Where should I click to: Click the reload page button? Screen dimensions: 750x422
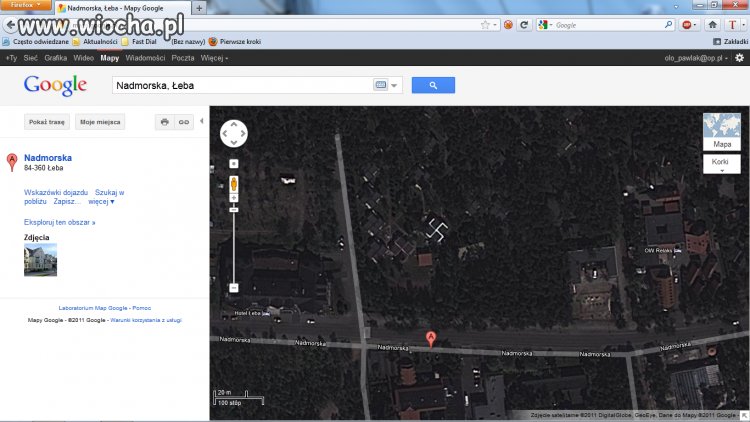click(524, 25)
